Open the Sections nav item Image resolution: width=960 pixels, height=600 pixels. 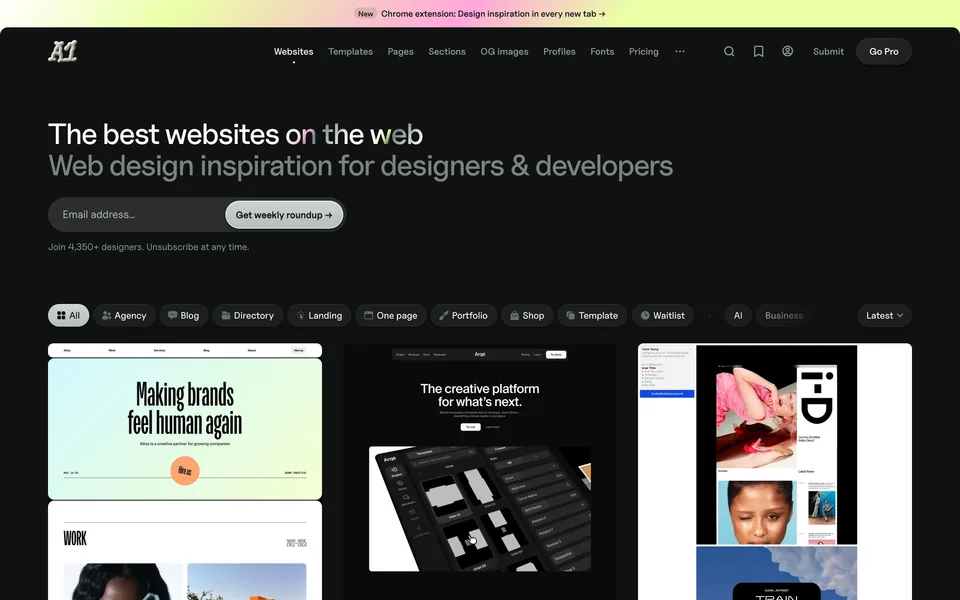point(447,51)
